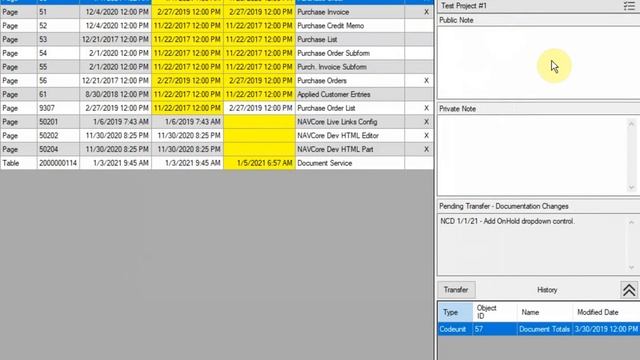Click the X mark in Purchase Orders row
This screenshot has width=640, height=360.
(426, 81)
